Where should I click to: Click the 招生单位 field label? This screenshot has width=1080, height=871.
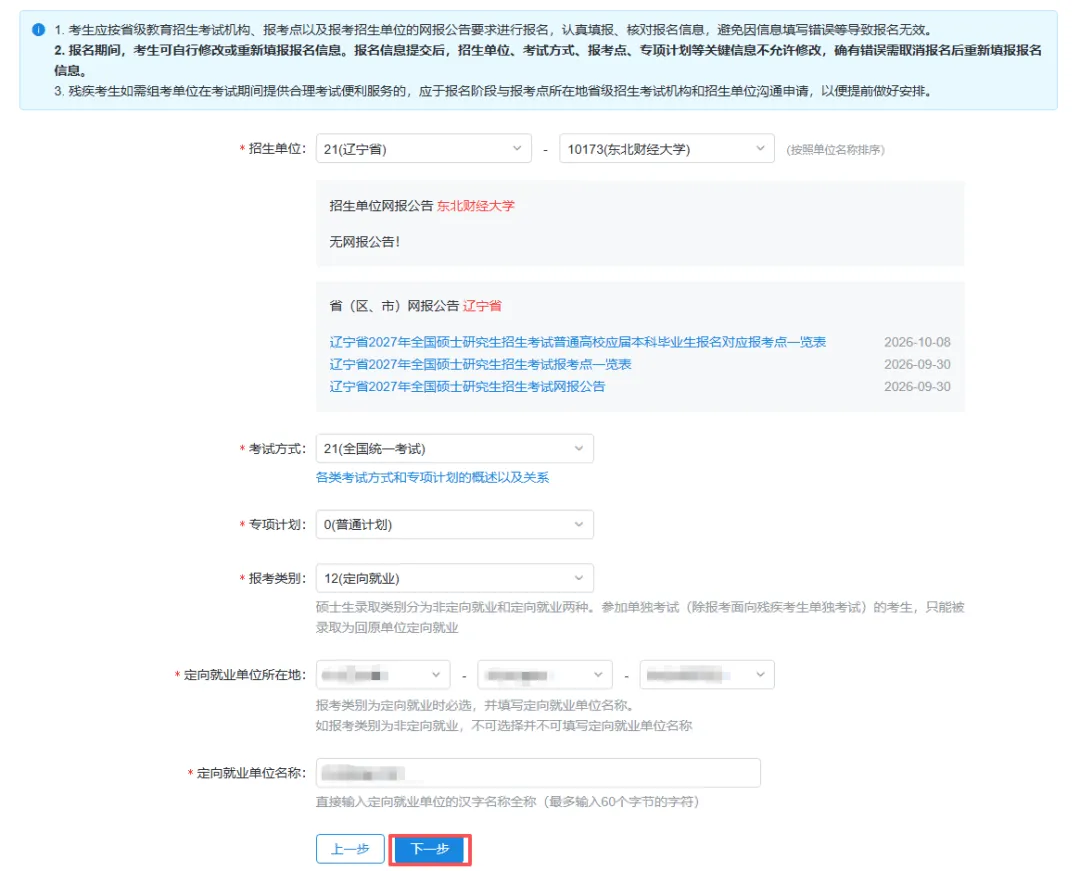277,149
